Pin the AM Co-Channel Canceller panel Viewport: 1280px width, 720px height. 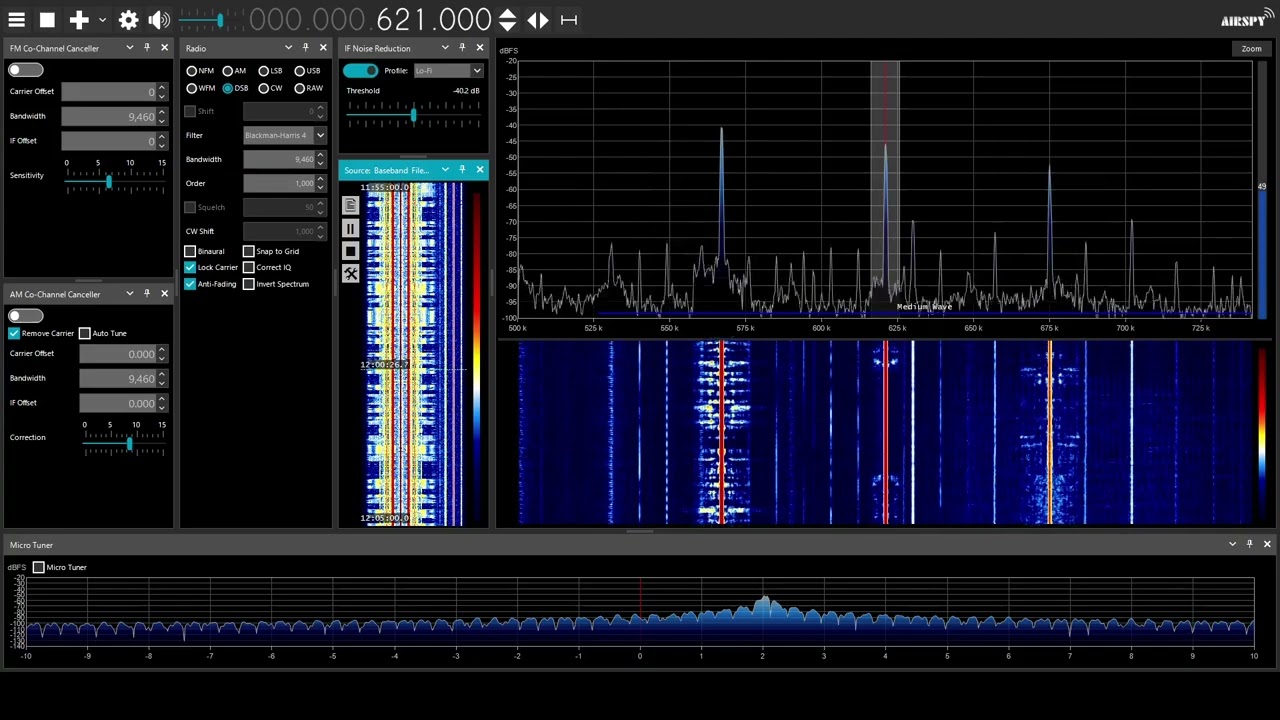(147, 294)
